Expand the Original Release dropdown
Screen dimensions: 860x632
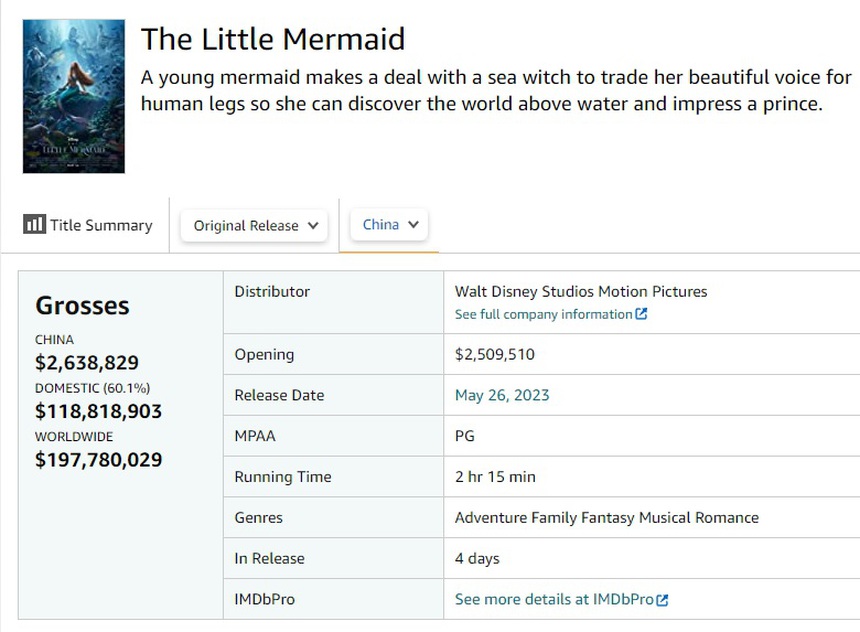click(x=255, y=225)
